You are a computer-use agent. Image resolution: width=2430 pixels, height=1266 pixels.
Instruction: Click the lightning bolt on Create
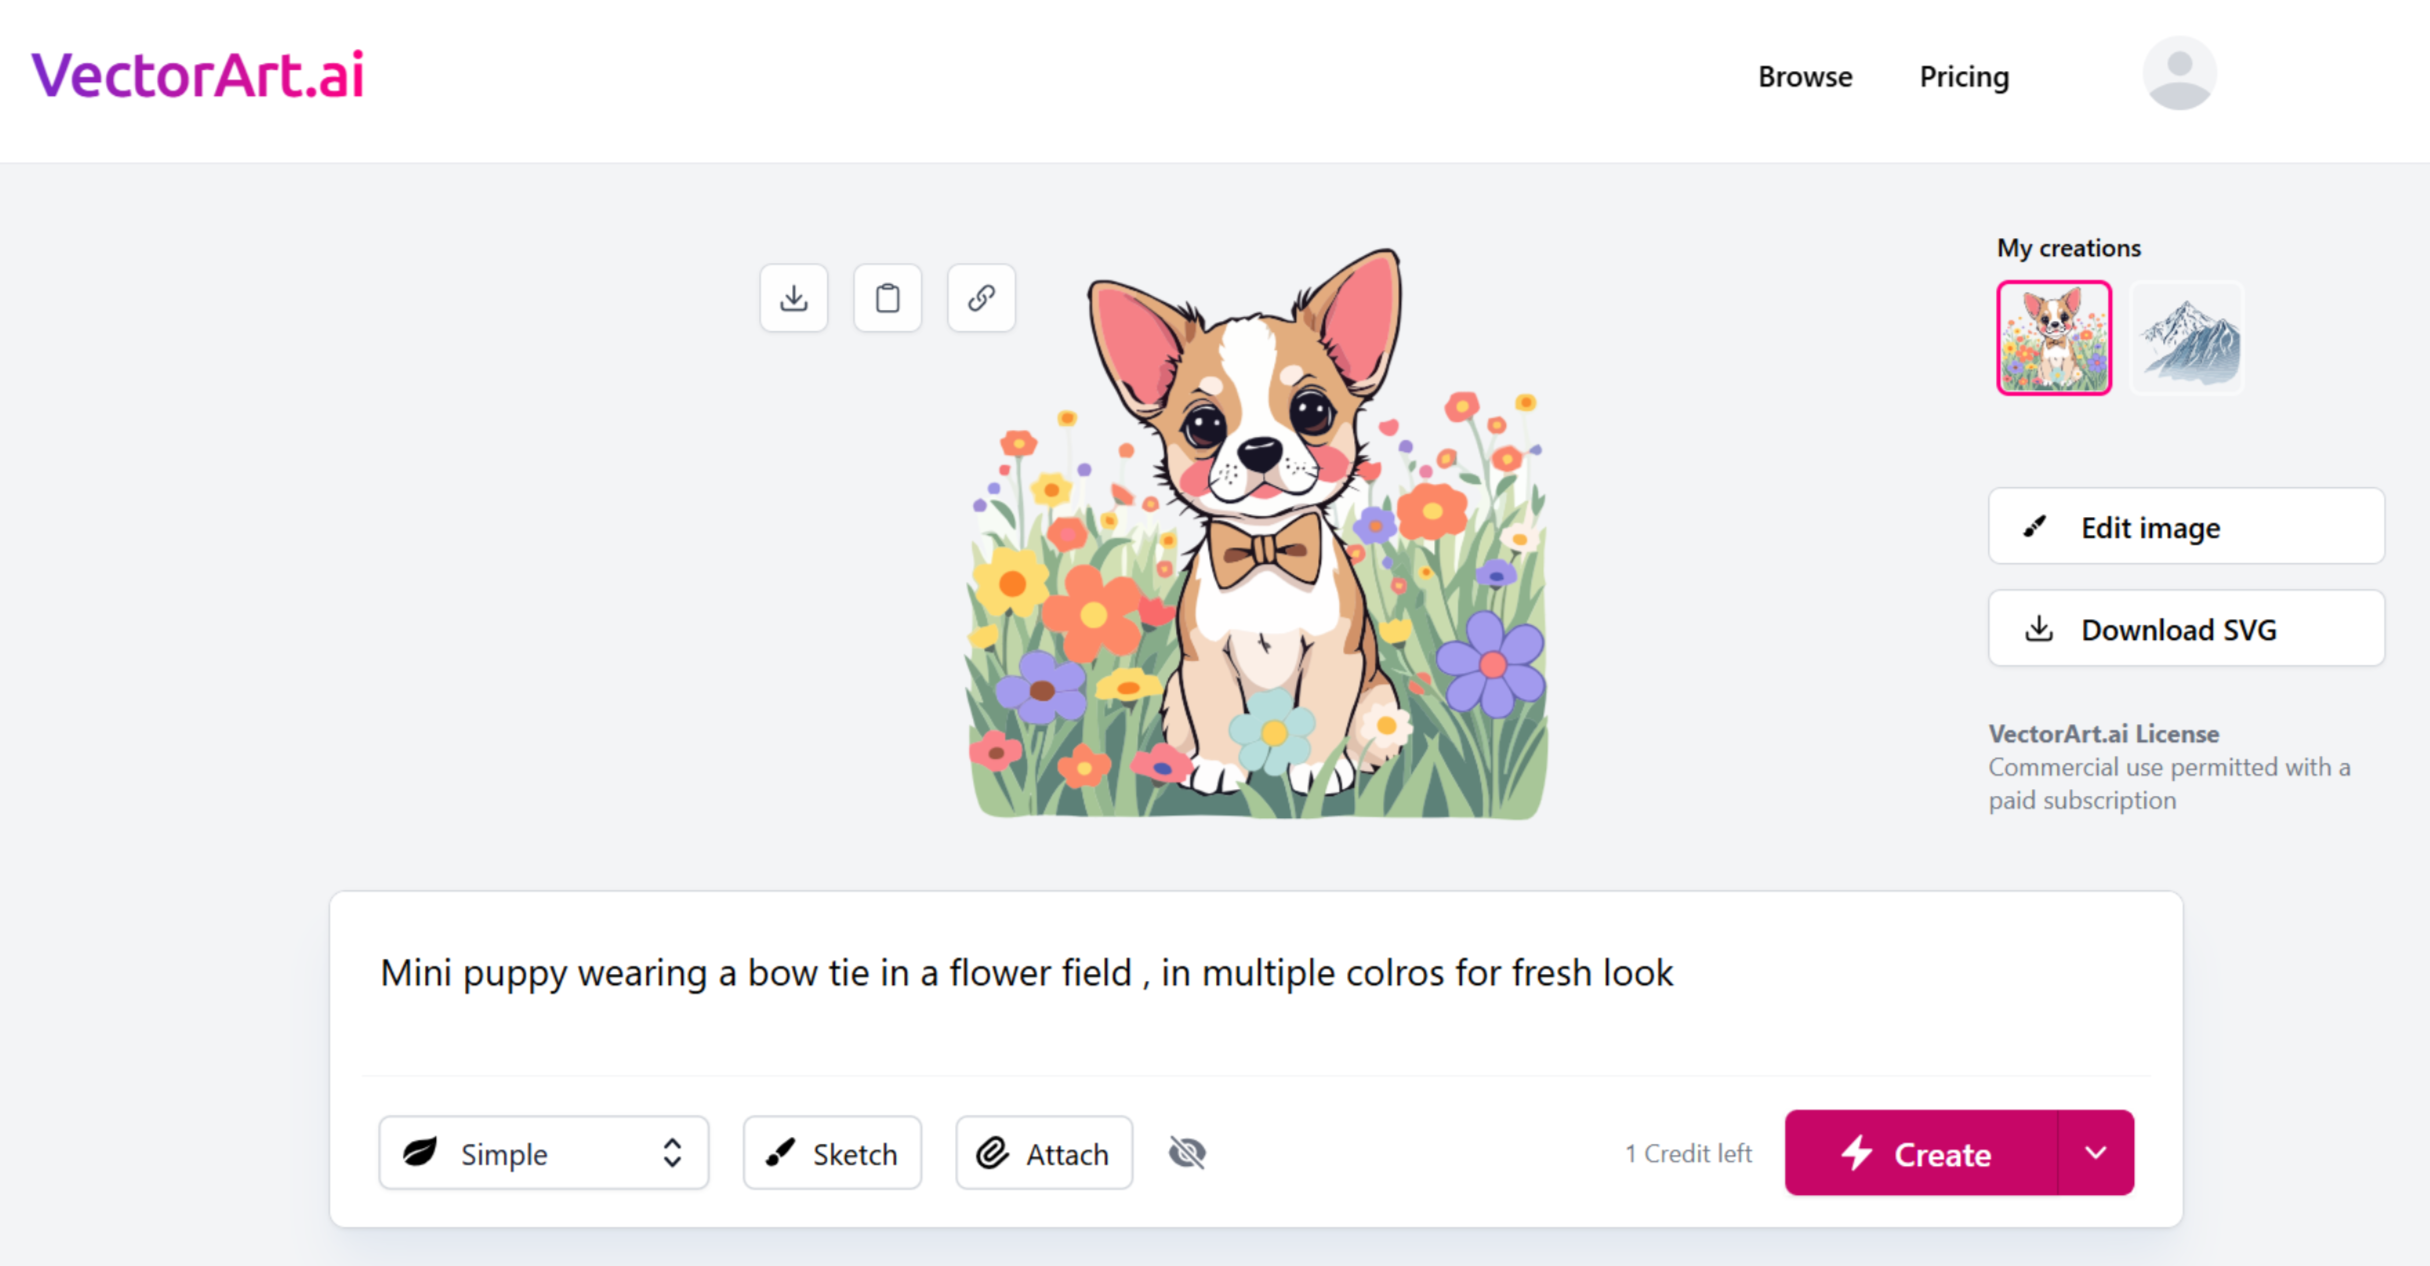pyautogui.click(x=1858, y=1153)
